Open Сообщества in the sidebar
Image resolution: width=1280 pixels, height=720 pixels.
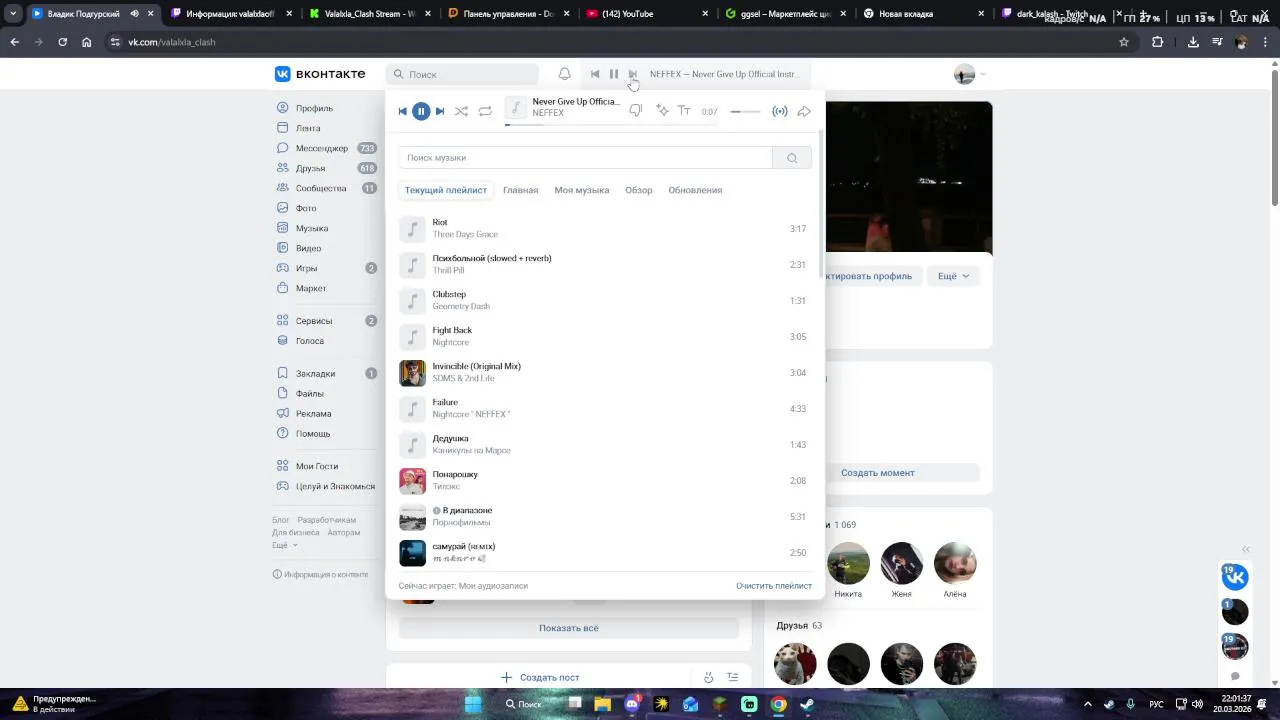pyautogui.click(x=321, y=188)
